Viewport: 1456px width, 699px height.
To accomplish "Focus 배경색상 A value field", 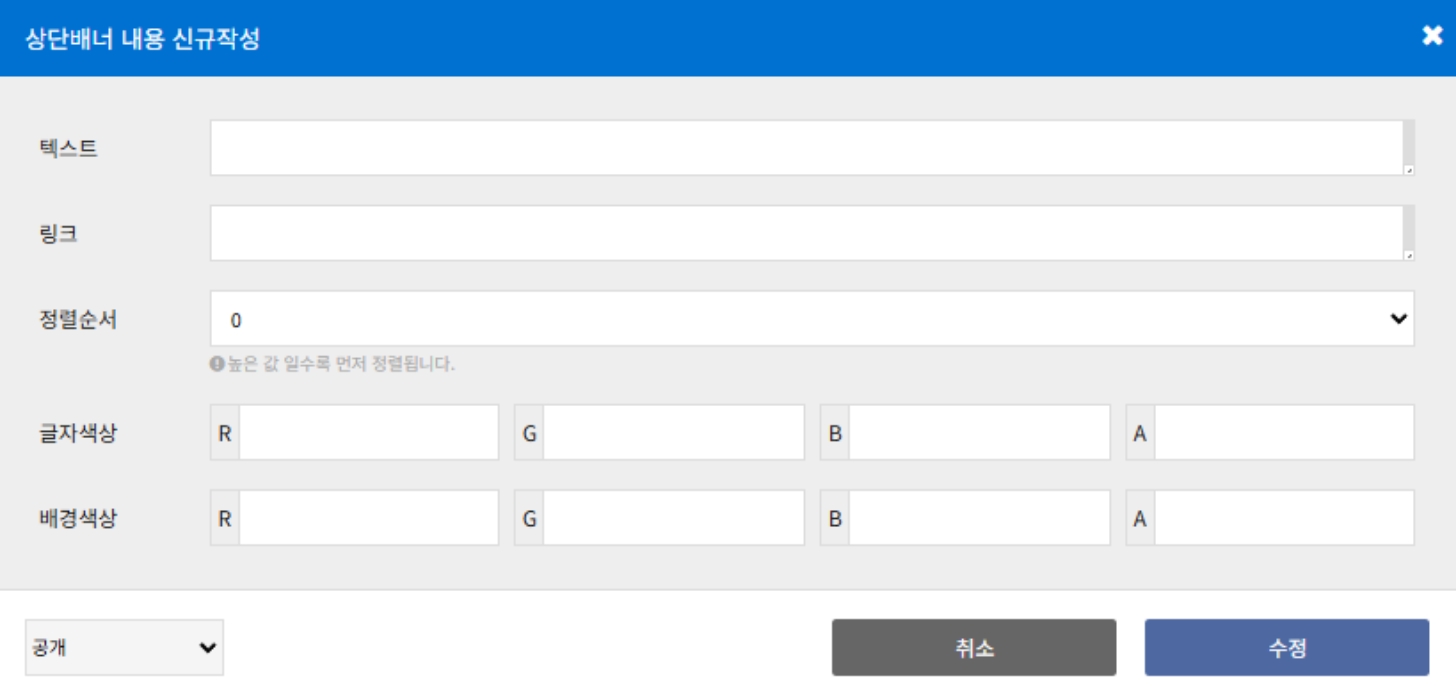I will [x=1284, y=518].
